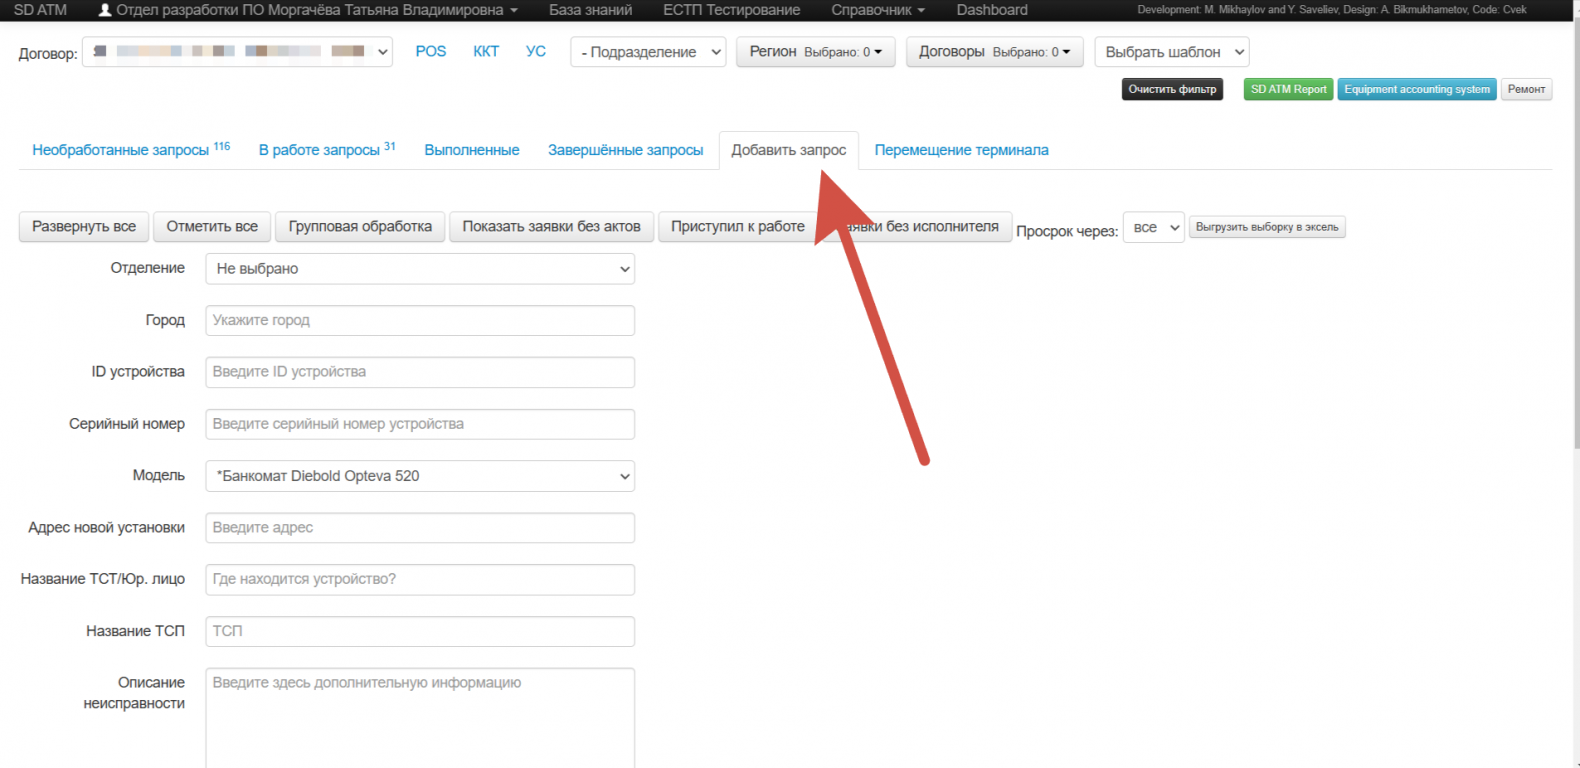Switch to Необработанные запросы tab
The height and width of the screenshot is (768, 1580).
point(121,150)
